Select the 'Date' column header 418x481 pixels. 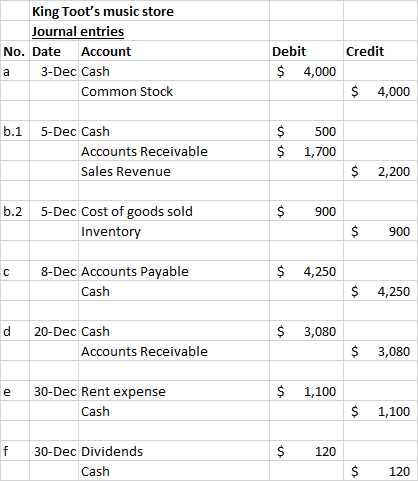point(54,51)
